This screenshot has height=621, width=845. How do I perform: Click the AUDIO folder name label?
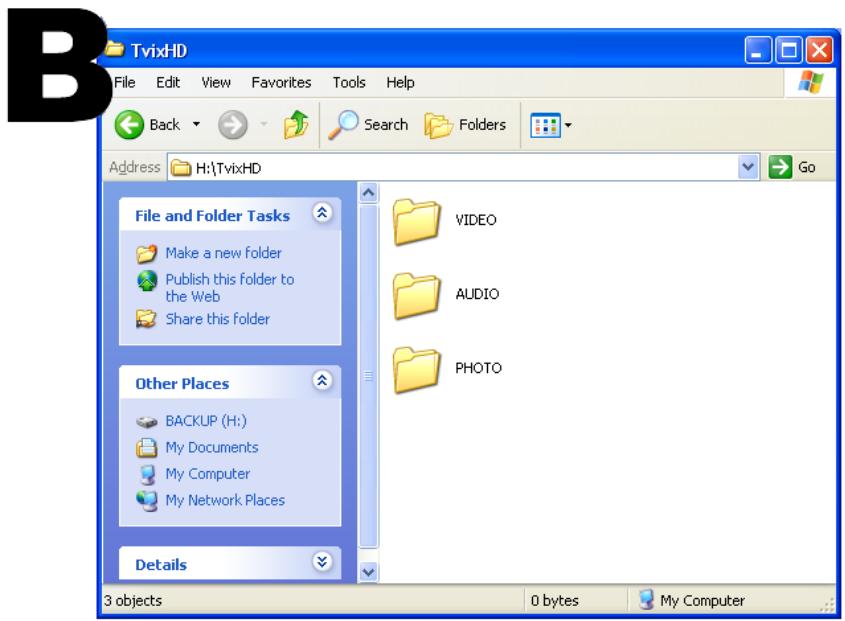[477, 294]
